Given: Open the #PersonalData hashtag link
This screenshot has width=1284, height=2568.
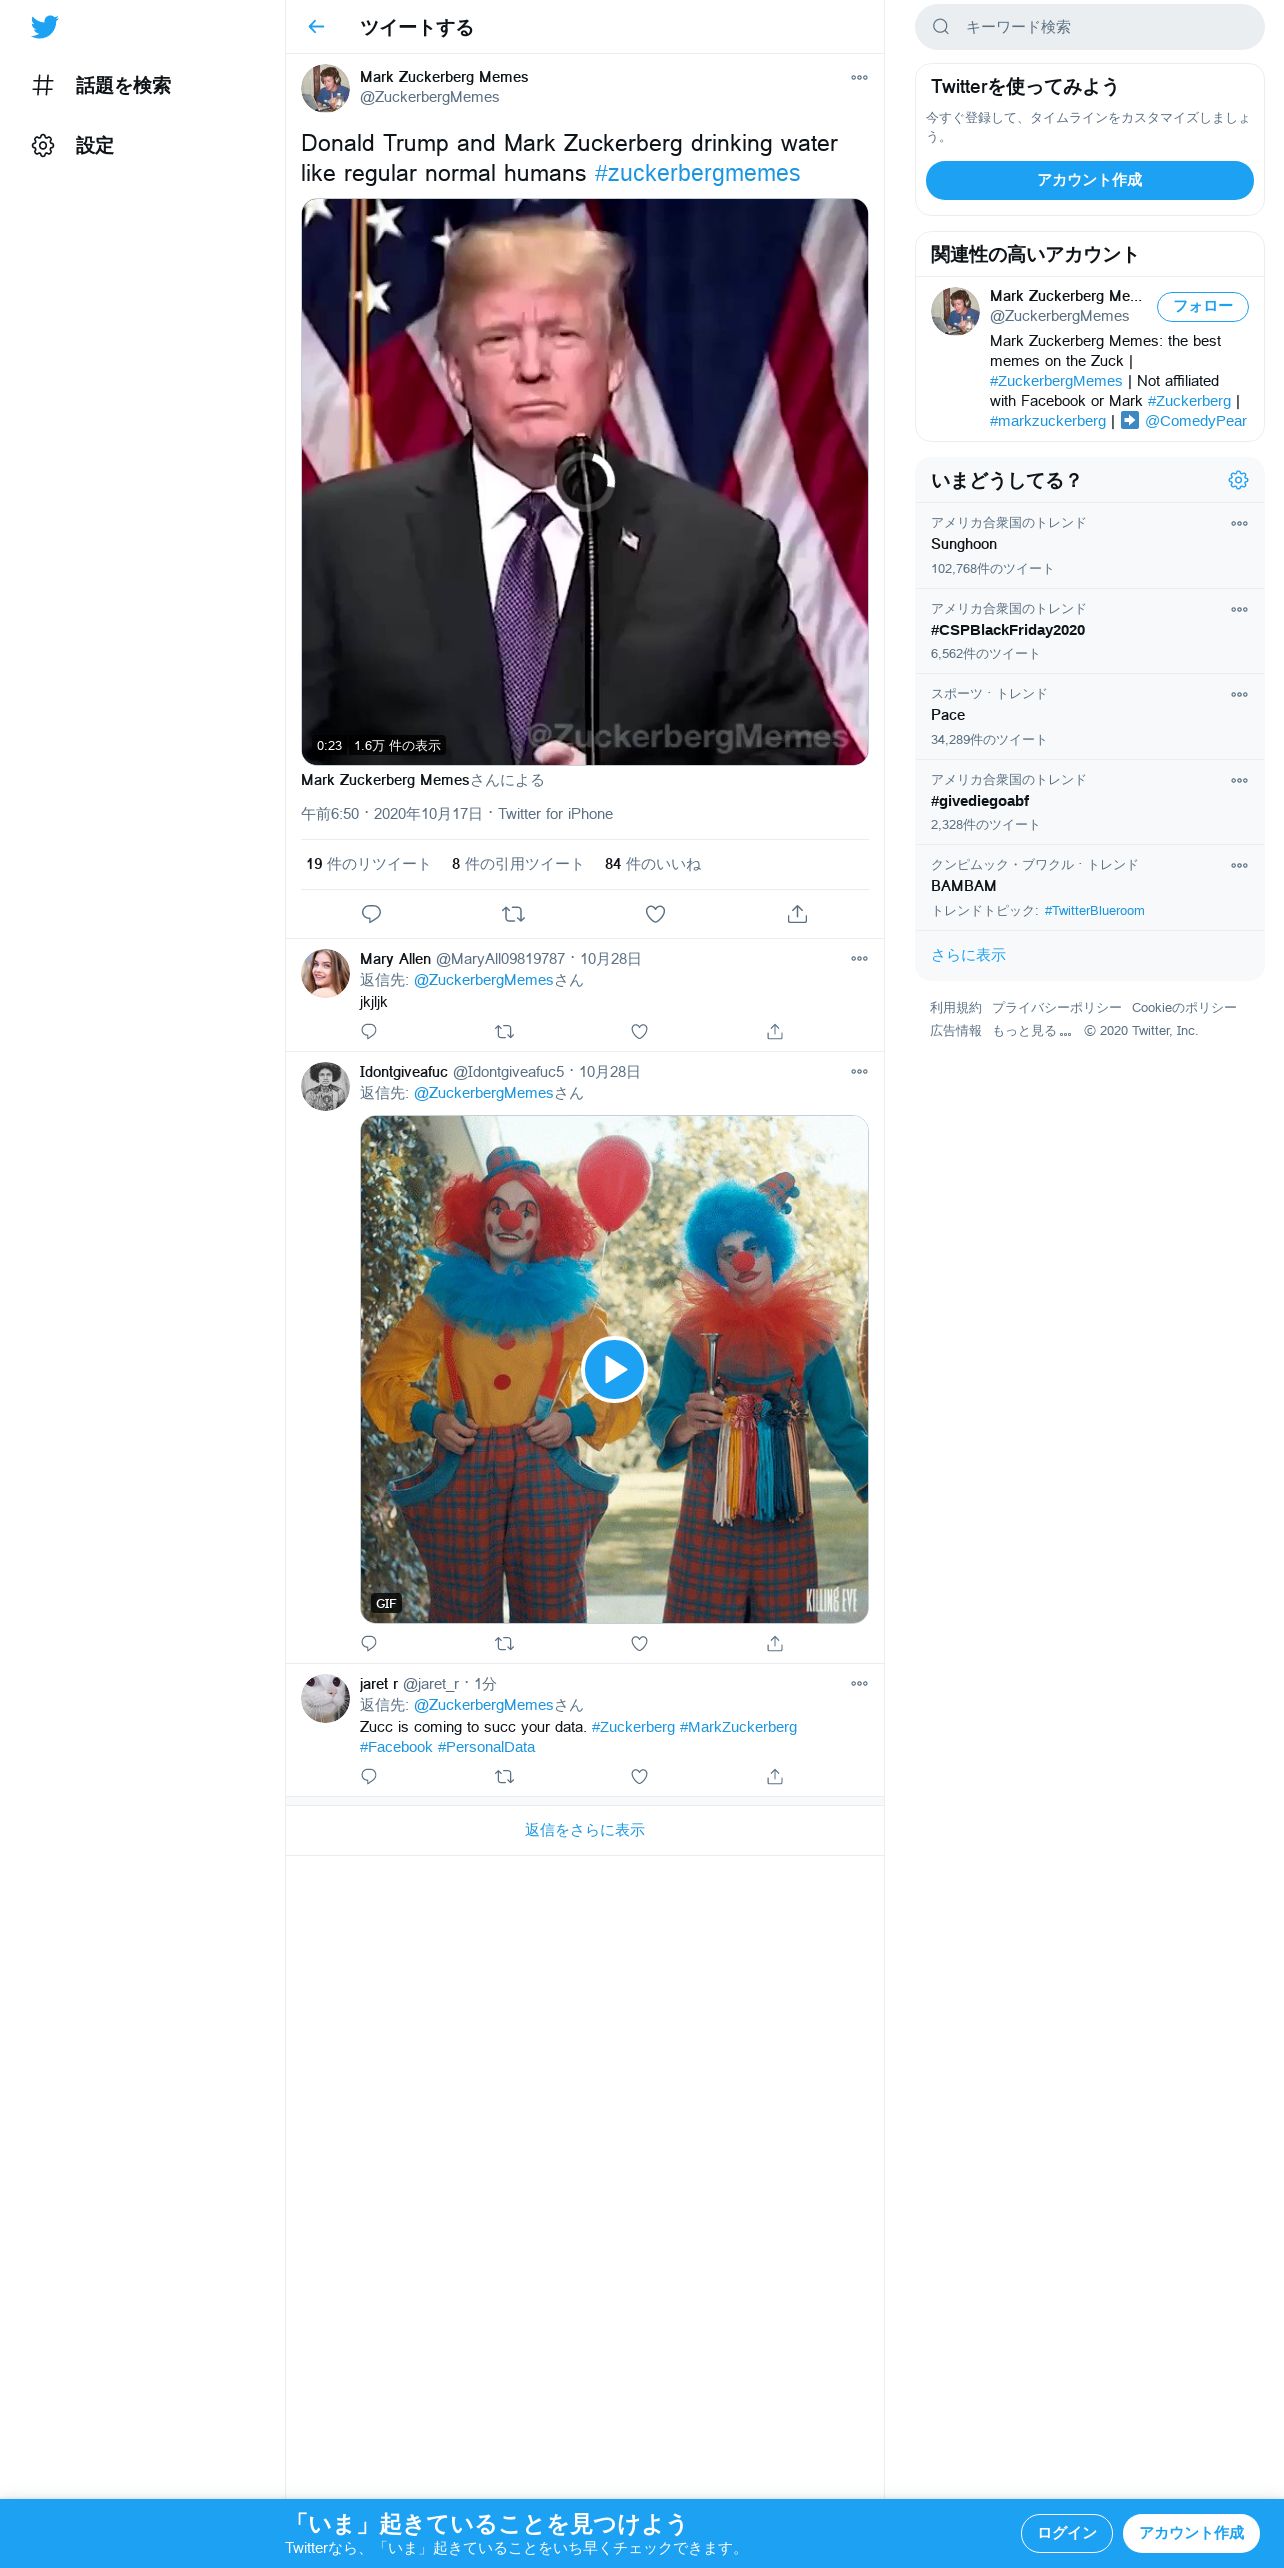Looking at the screenshot, I should (486, 1747).
